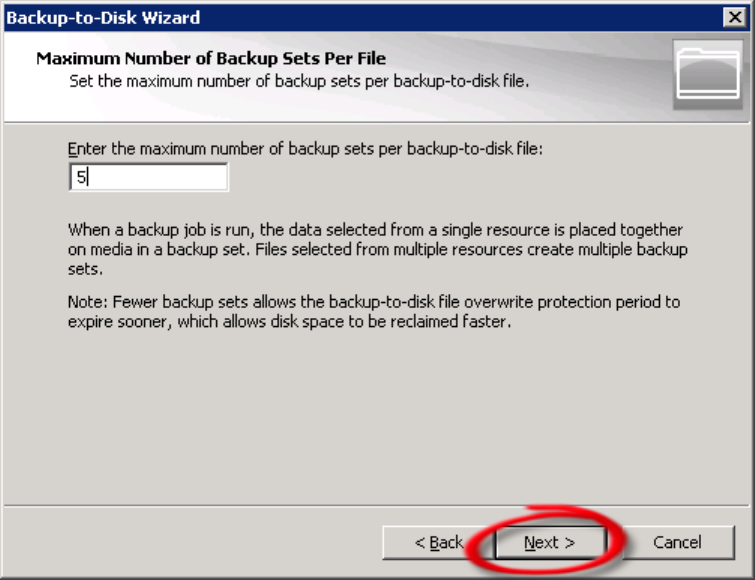
Task: Click the Backup-to-Disk Wizard title bar text
Action: [x=104, y=18]
